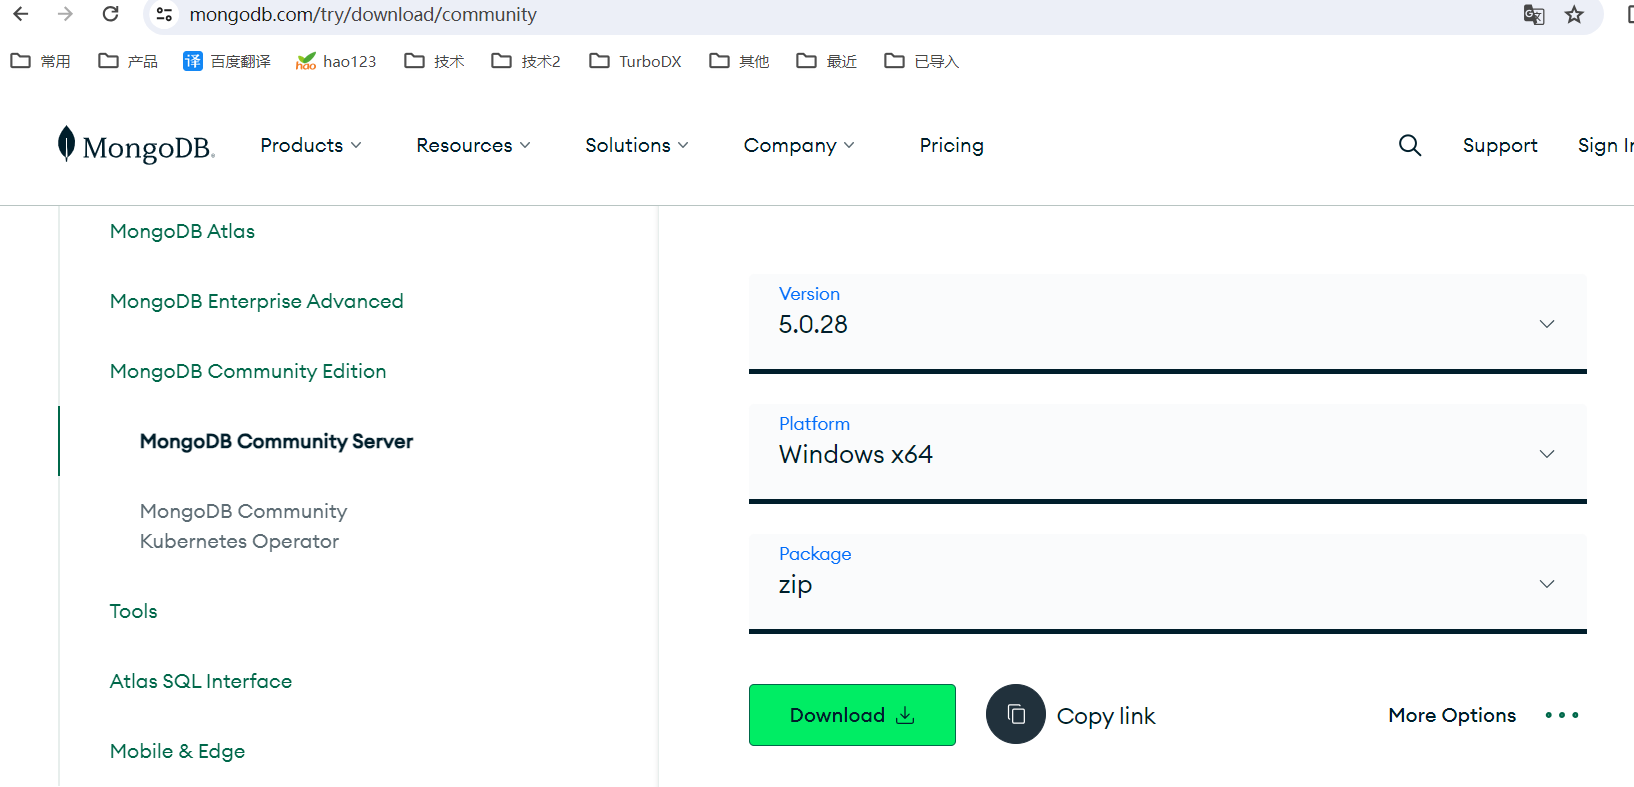Open the 技术2 bookmarks folder
Screen dimensions: 1634x787
tap(526, 61)
